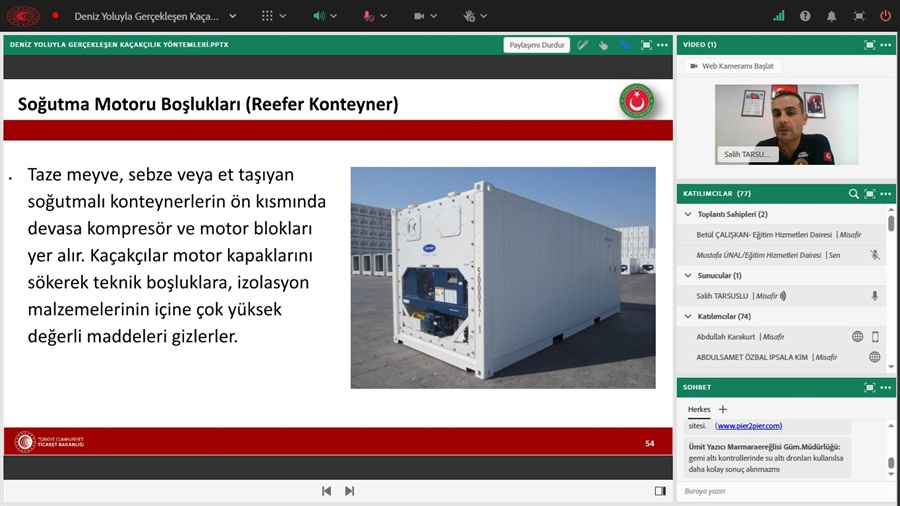Click the pods grid layout icon

[267, 16]
